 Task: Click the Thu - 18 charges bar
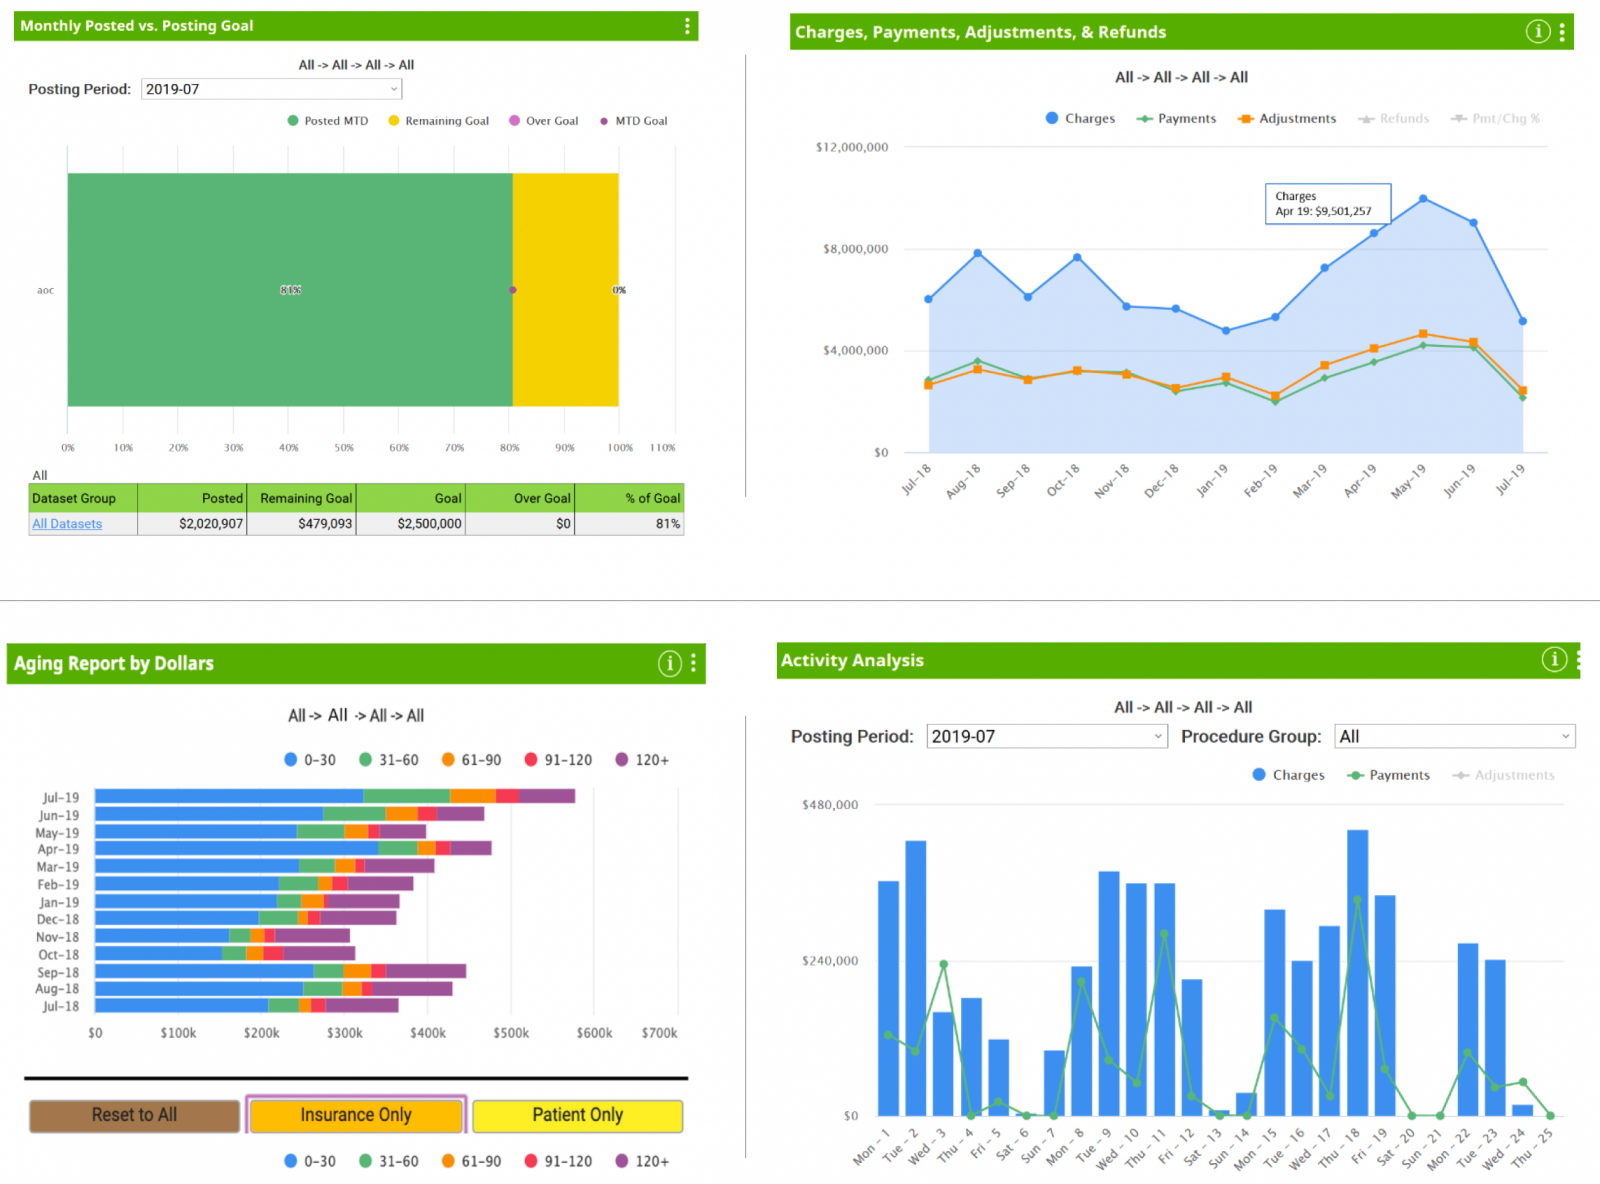click(1357, 972)
